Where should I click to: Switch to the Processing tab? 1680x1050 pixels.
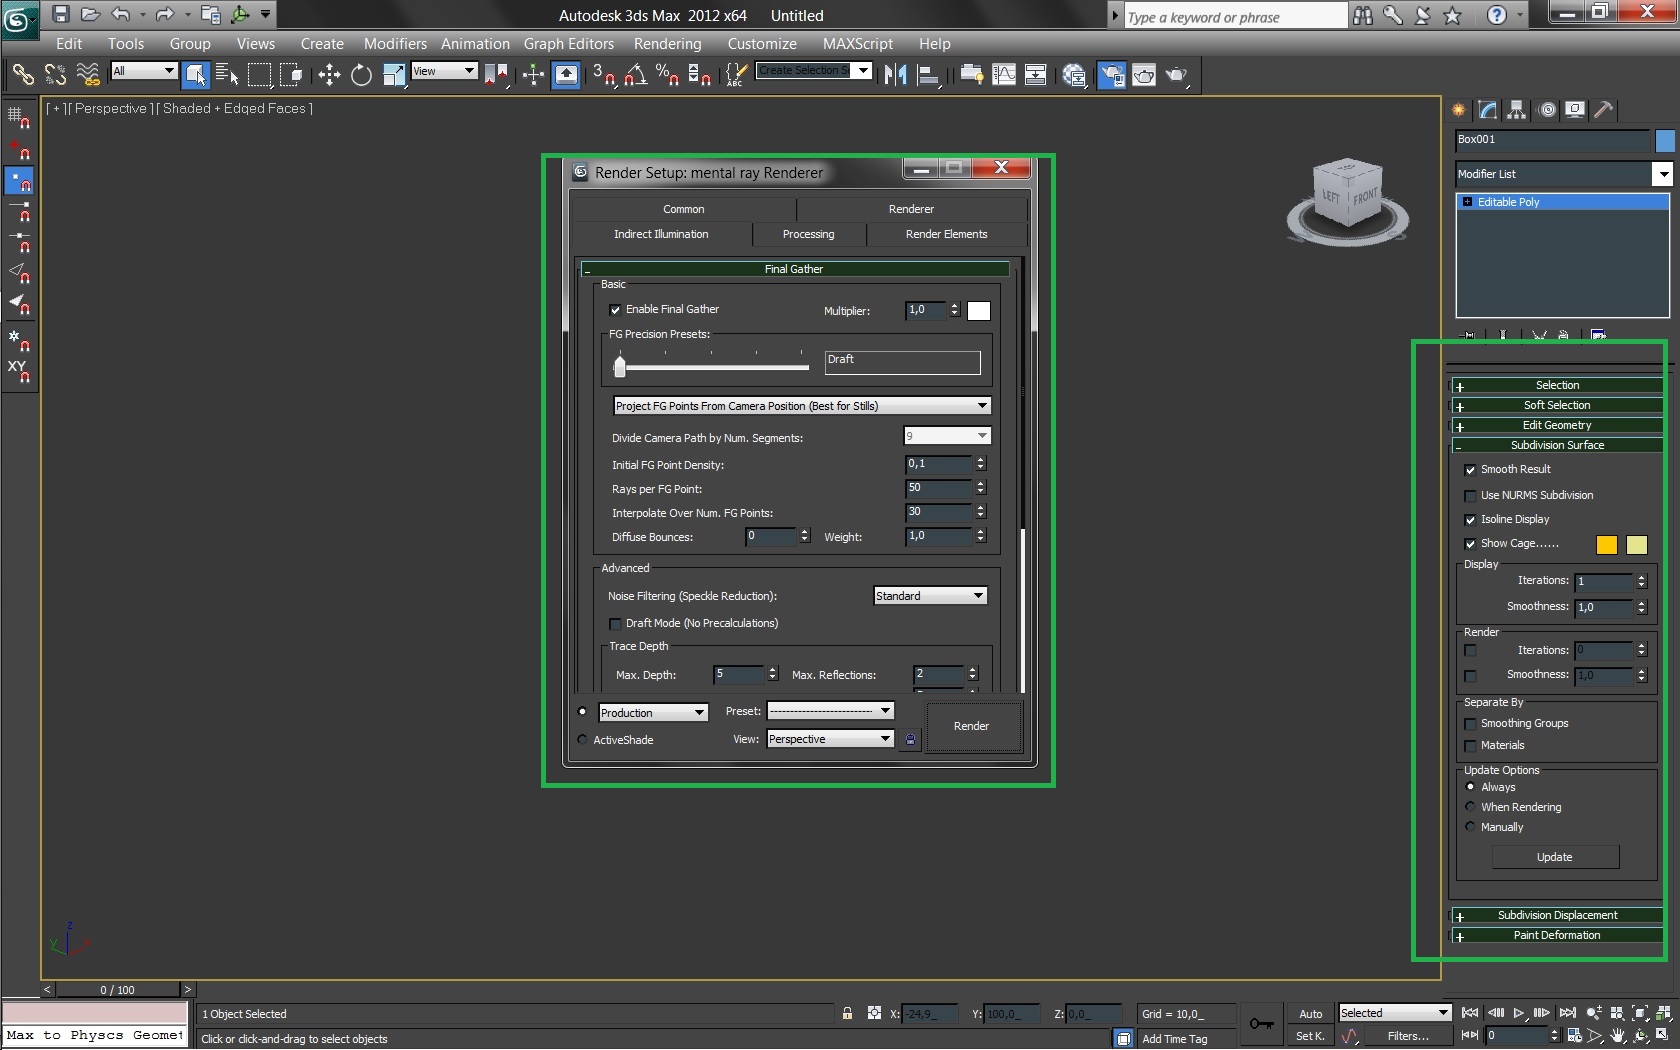pyautogui.click(x=808, y=234)
